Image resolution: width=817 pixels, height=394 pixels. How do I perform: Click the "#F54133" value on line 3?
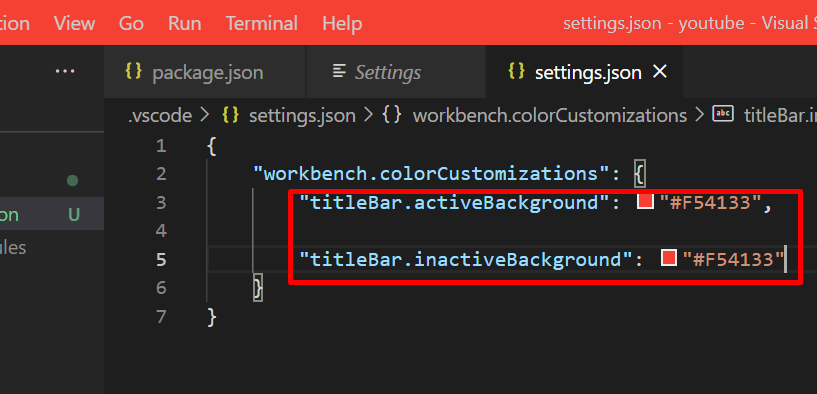[x=710, y=202]
